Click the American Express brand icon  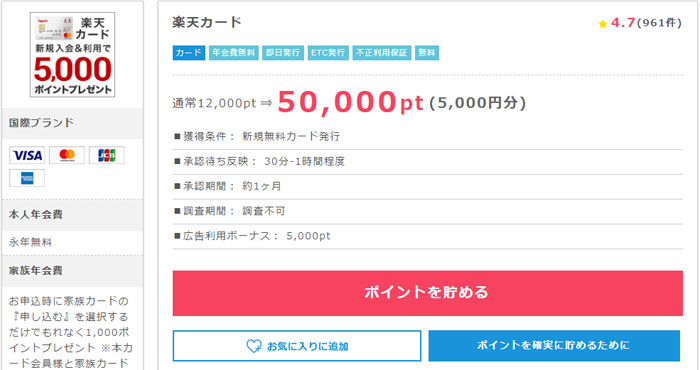pos(27,178)
